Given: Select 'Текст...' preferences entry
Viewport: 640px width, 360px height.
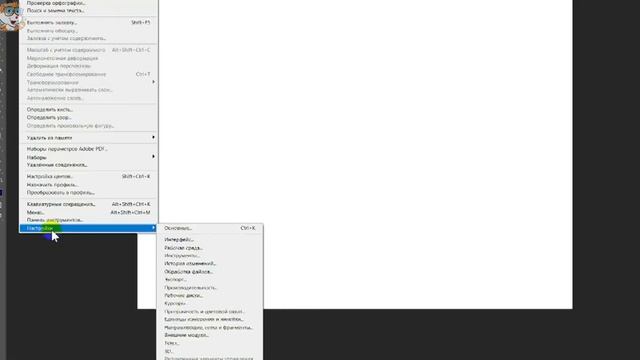Looking at the screenshot, I should (x=210, y=343).
